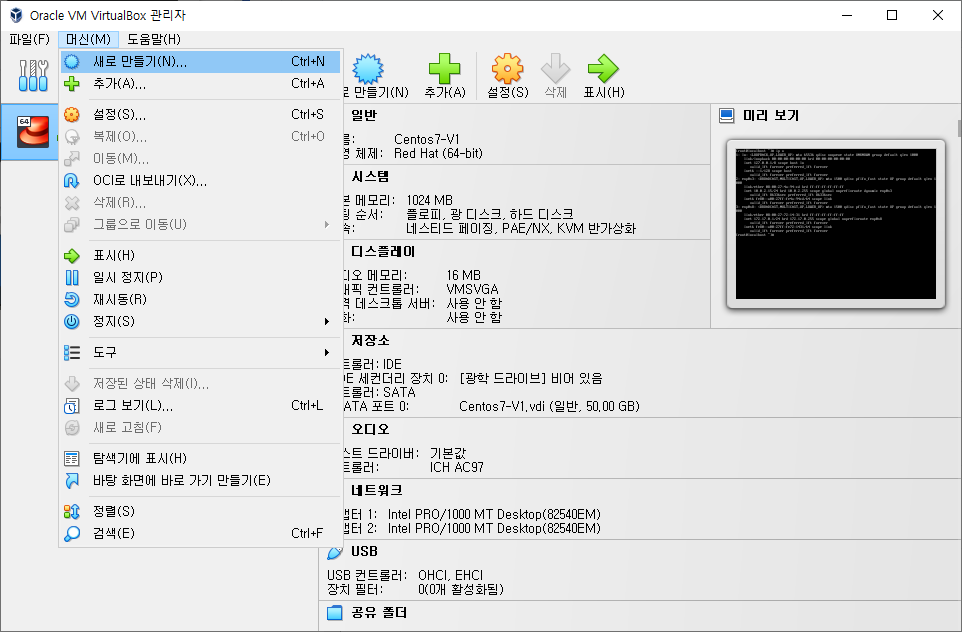Click the 1024 MB memory value
Screen dimensions: 962x632
pyautogui.click(x=429, y=201)
